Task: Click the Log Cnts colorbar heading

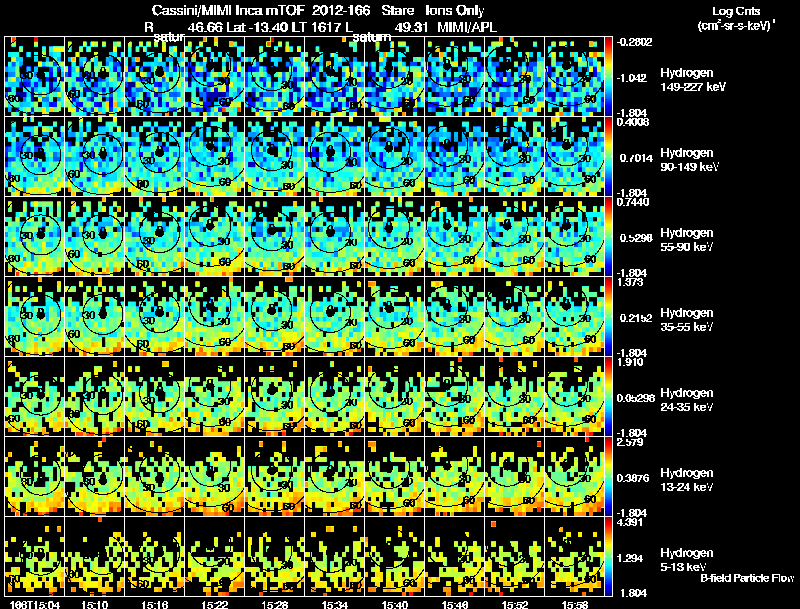Action: 736,11
